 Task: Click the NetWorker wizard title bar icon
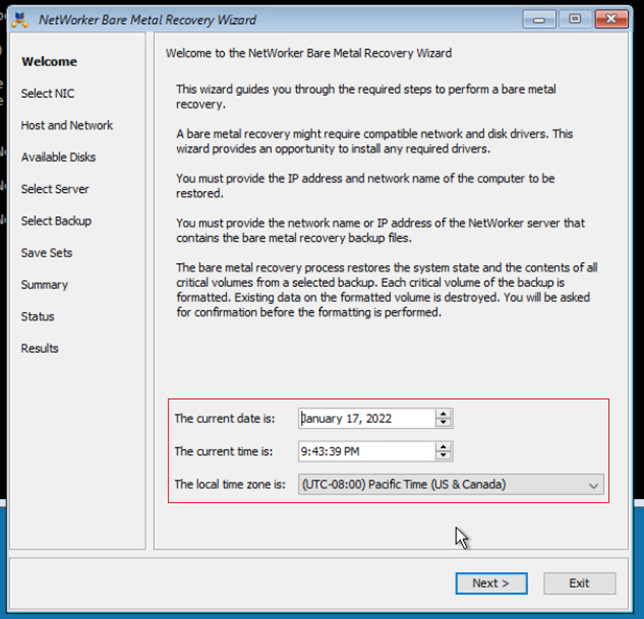click(20, 20)
